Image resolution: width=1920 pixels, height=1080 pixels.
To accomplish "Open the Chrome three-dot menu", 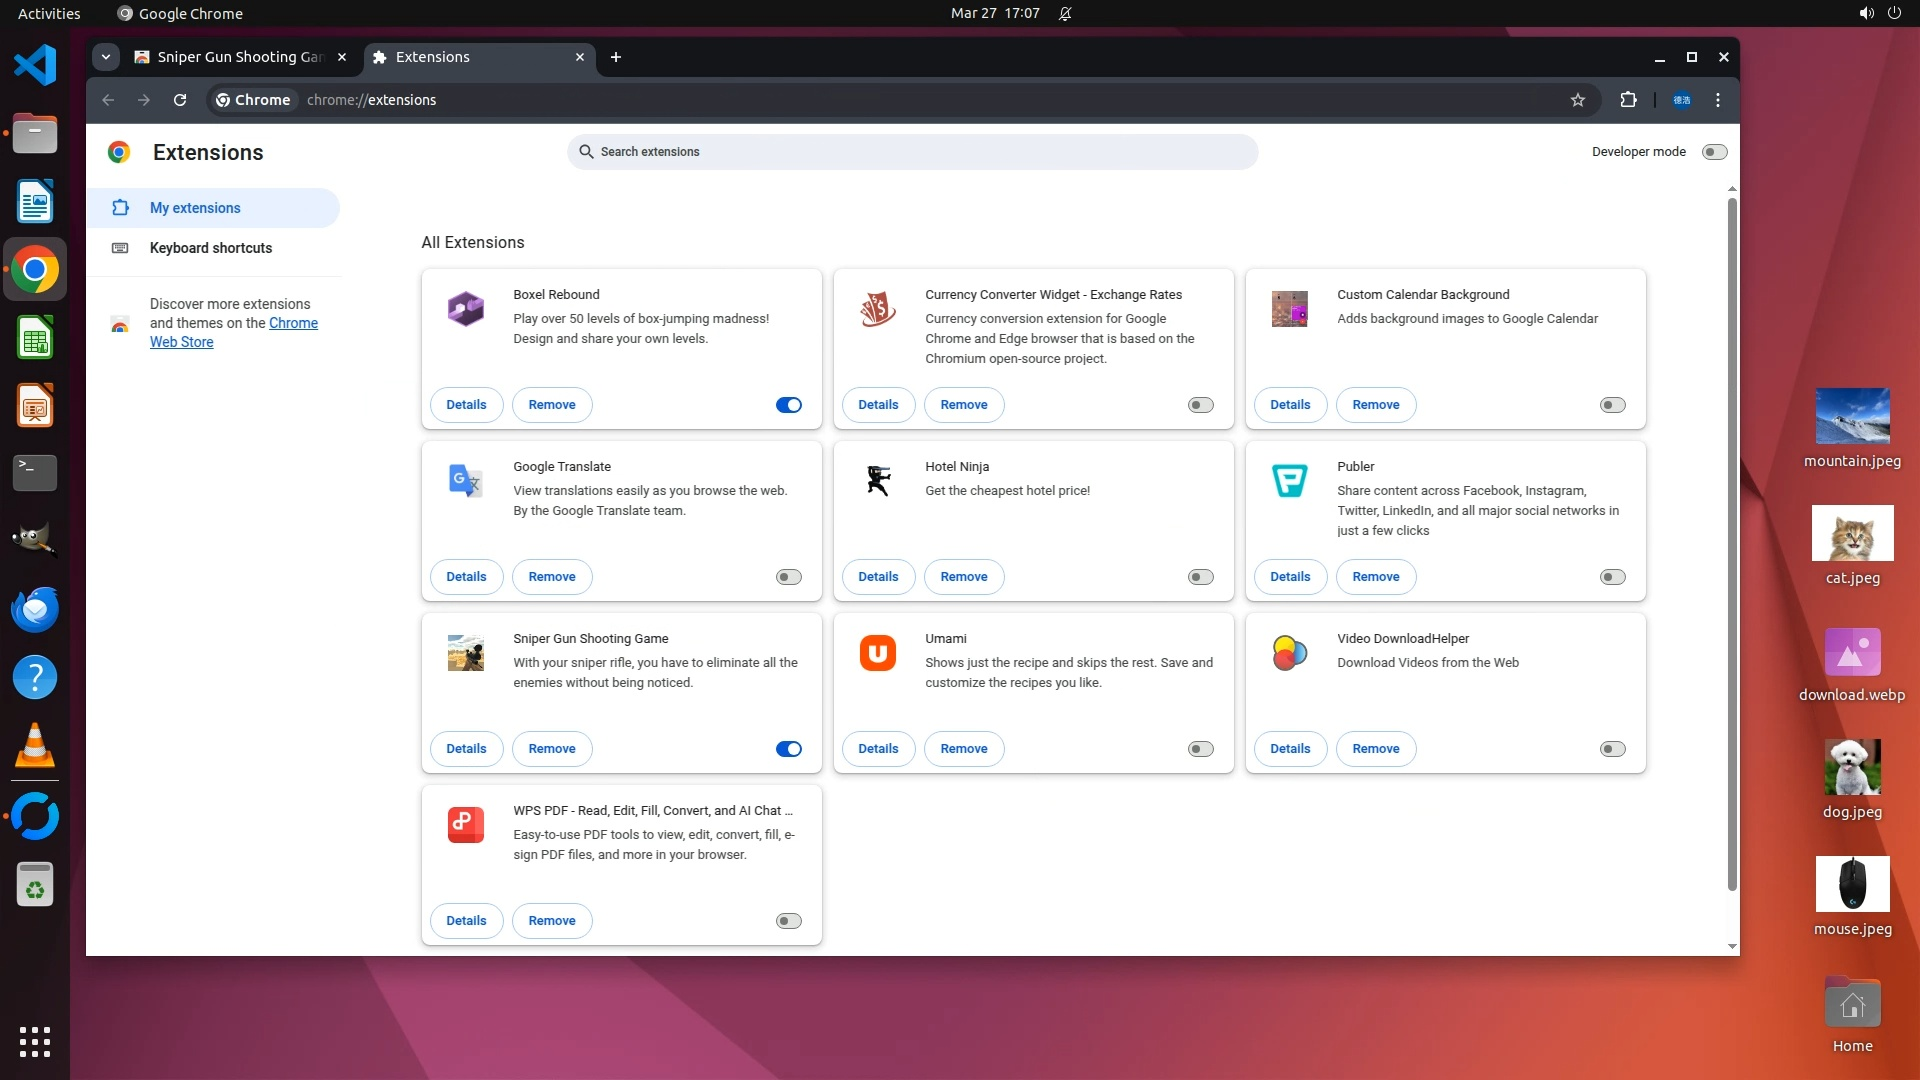I will click(x=1718, y=100).
